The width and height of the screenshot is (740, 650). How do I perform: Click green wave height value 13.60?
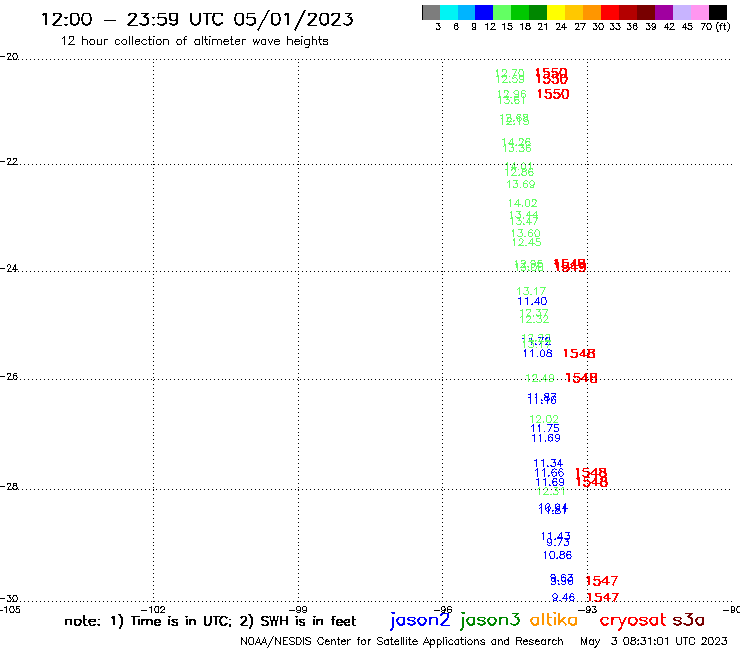pos(526,233)
